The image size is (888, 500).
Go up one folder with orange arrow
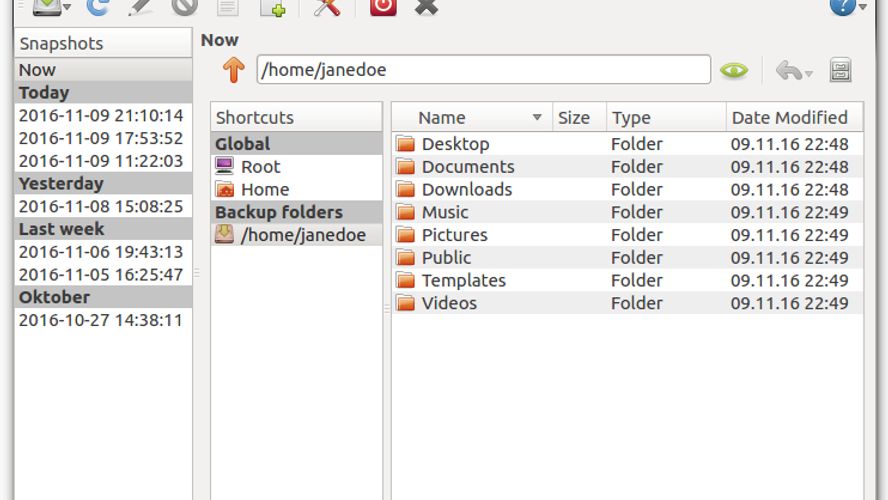point(233,70)
